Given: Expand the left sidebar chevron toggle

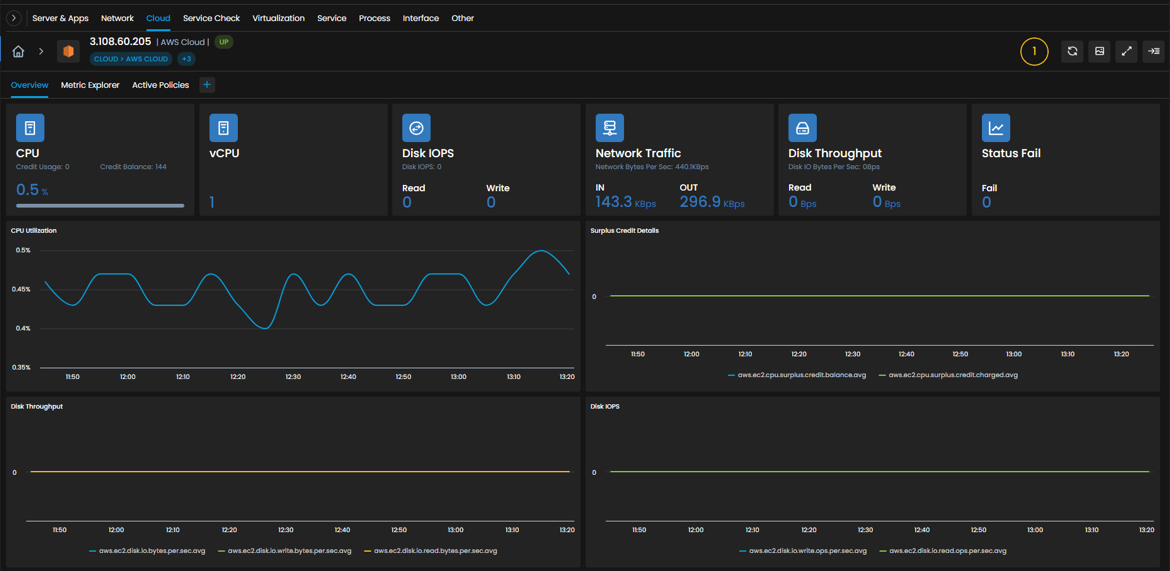Looking at the screenshot, I should 14,18.
